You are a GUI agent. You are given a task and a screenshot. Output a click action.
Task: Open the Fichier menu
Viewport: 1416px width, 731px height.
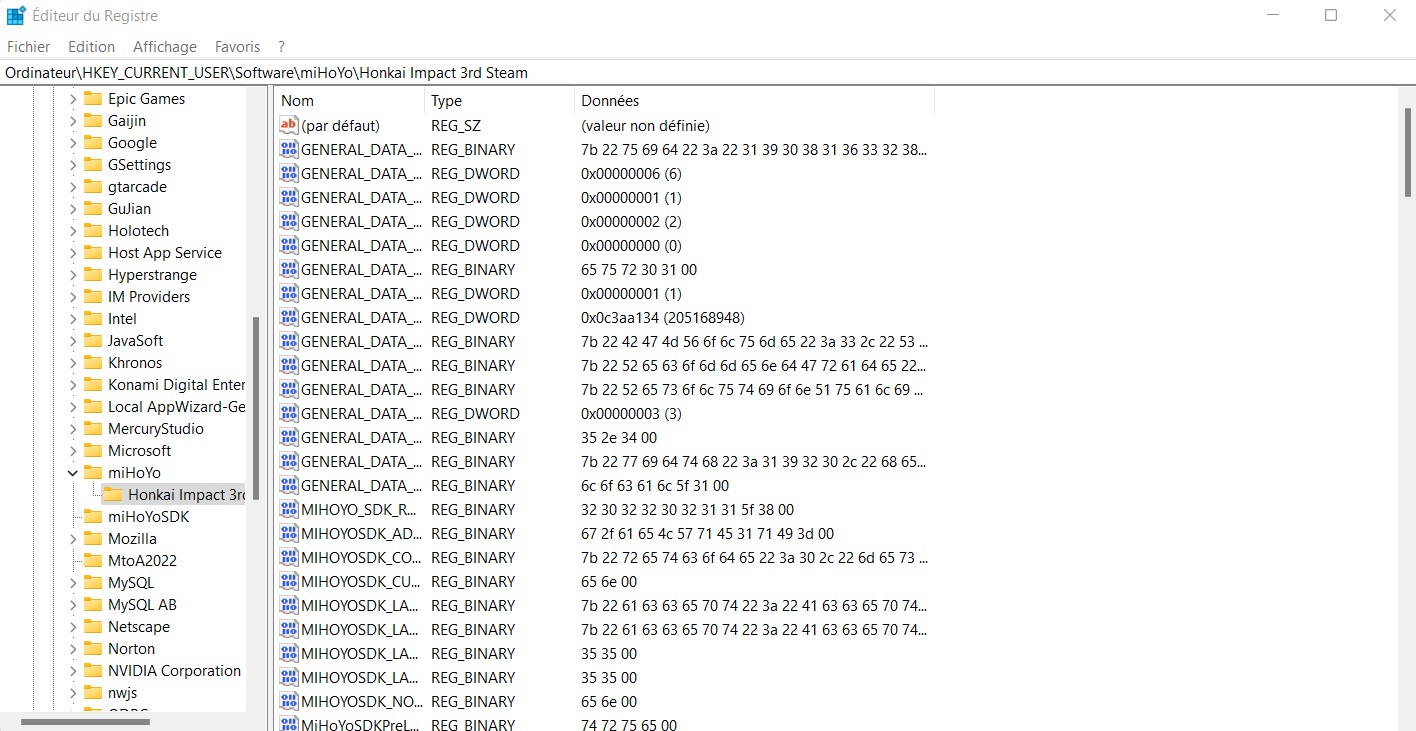(28, 47)
